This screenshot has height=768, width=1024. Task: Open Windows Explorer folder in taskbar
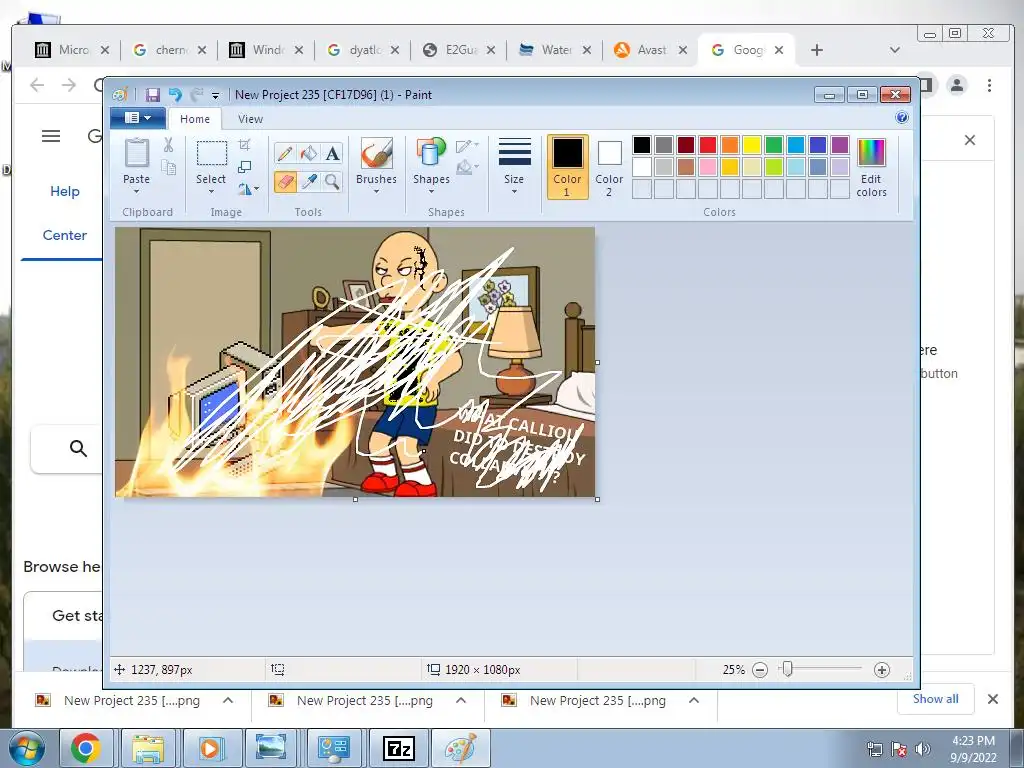(148, 748)
